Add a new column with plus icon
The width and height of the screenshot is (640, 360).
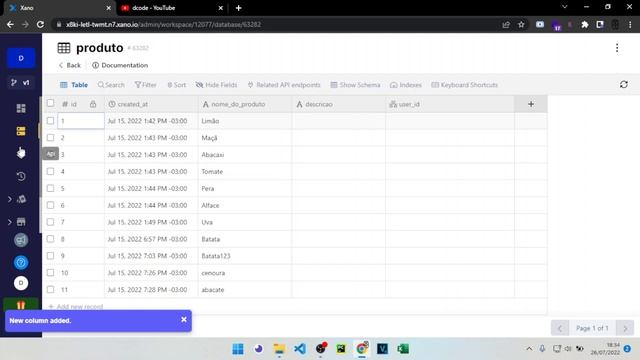click(531, 104)
